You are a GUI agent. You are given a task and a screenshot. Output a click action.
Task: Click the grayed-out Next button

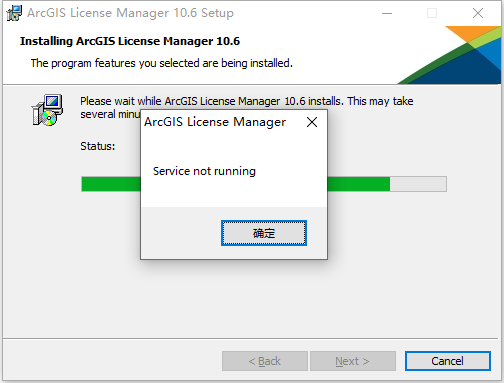click(x=353, y=361)
